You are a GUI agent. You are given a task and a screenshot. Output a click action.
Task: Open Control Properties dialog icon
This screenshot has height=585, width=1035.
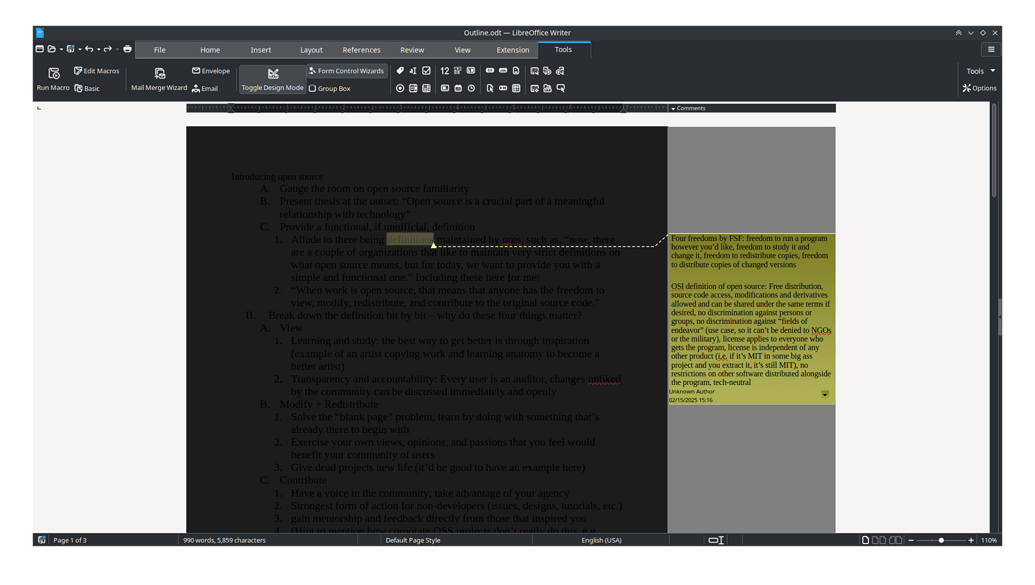click(x=535, y=71)
